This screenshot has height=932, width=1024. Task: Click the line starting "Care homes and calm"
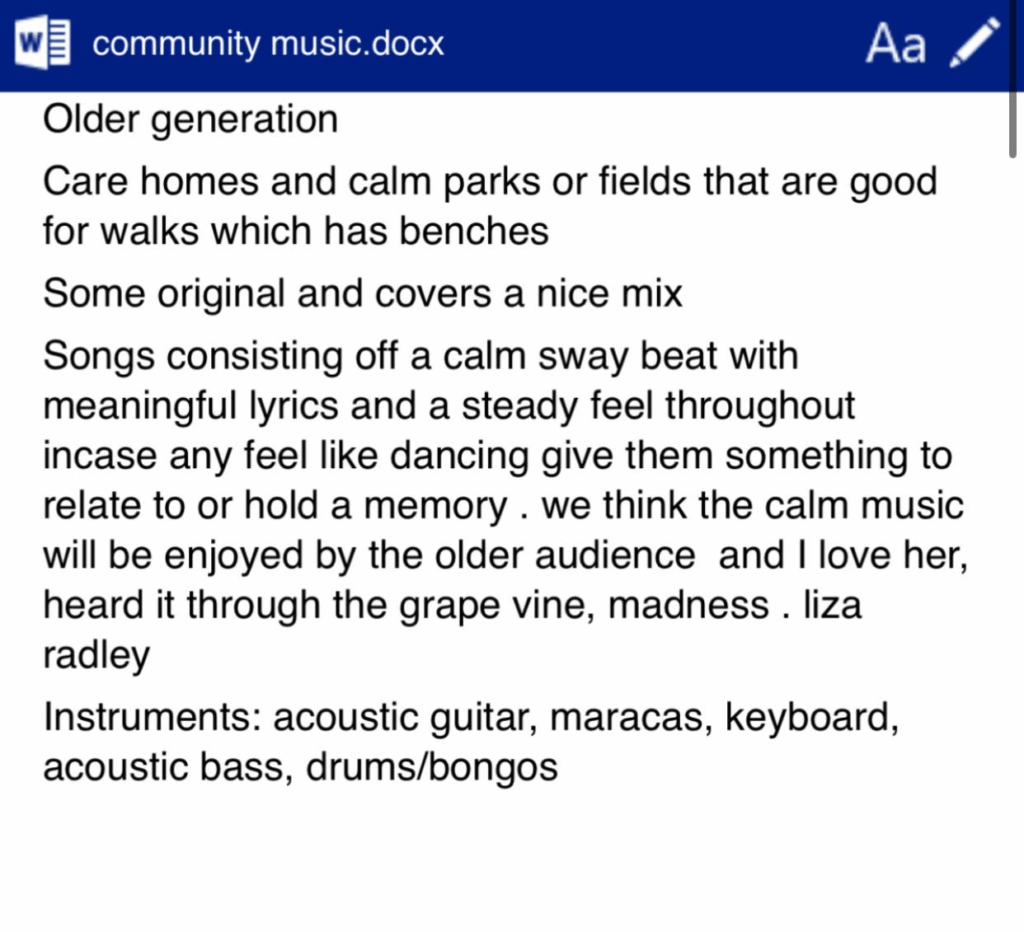click(490, 182)
